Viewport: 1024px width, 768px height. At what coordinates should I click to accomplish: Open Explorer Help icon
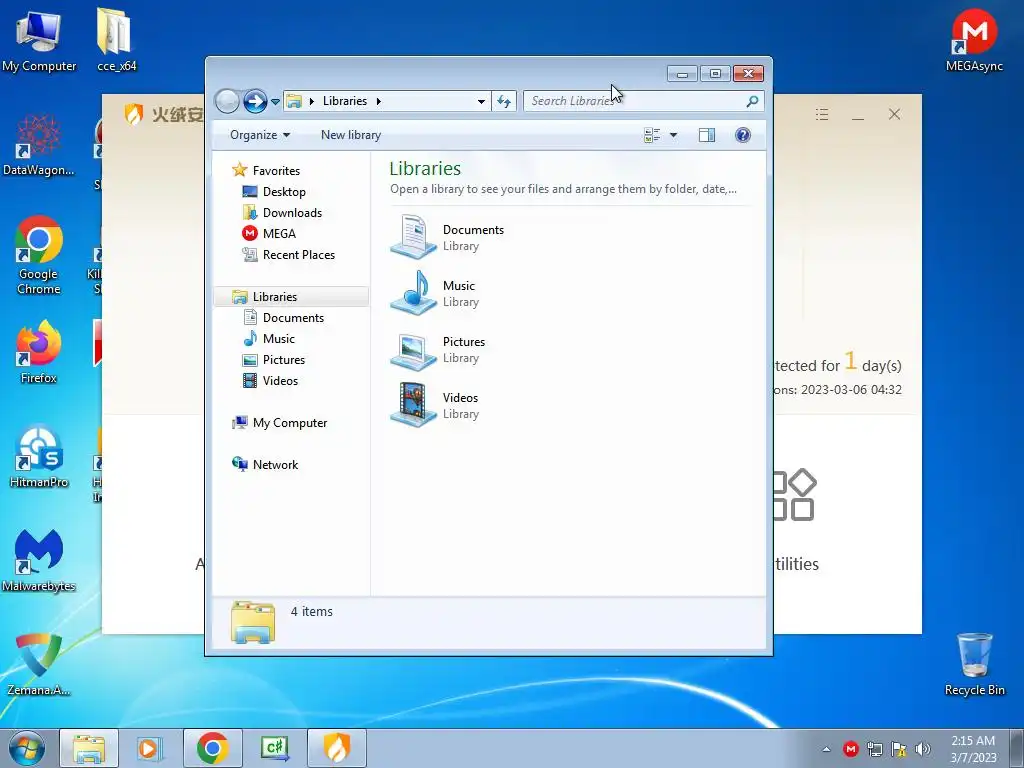743,135
